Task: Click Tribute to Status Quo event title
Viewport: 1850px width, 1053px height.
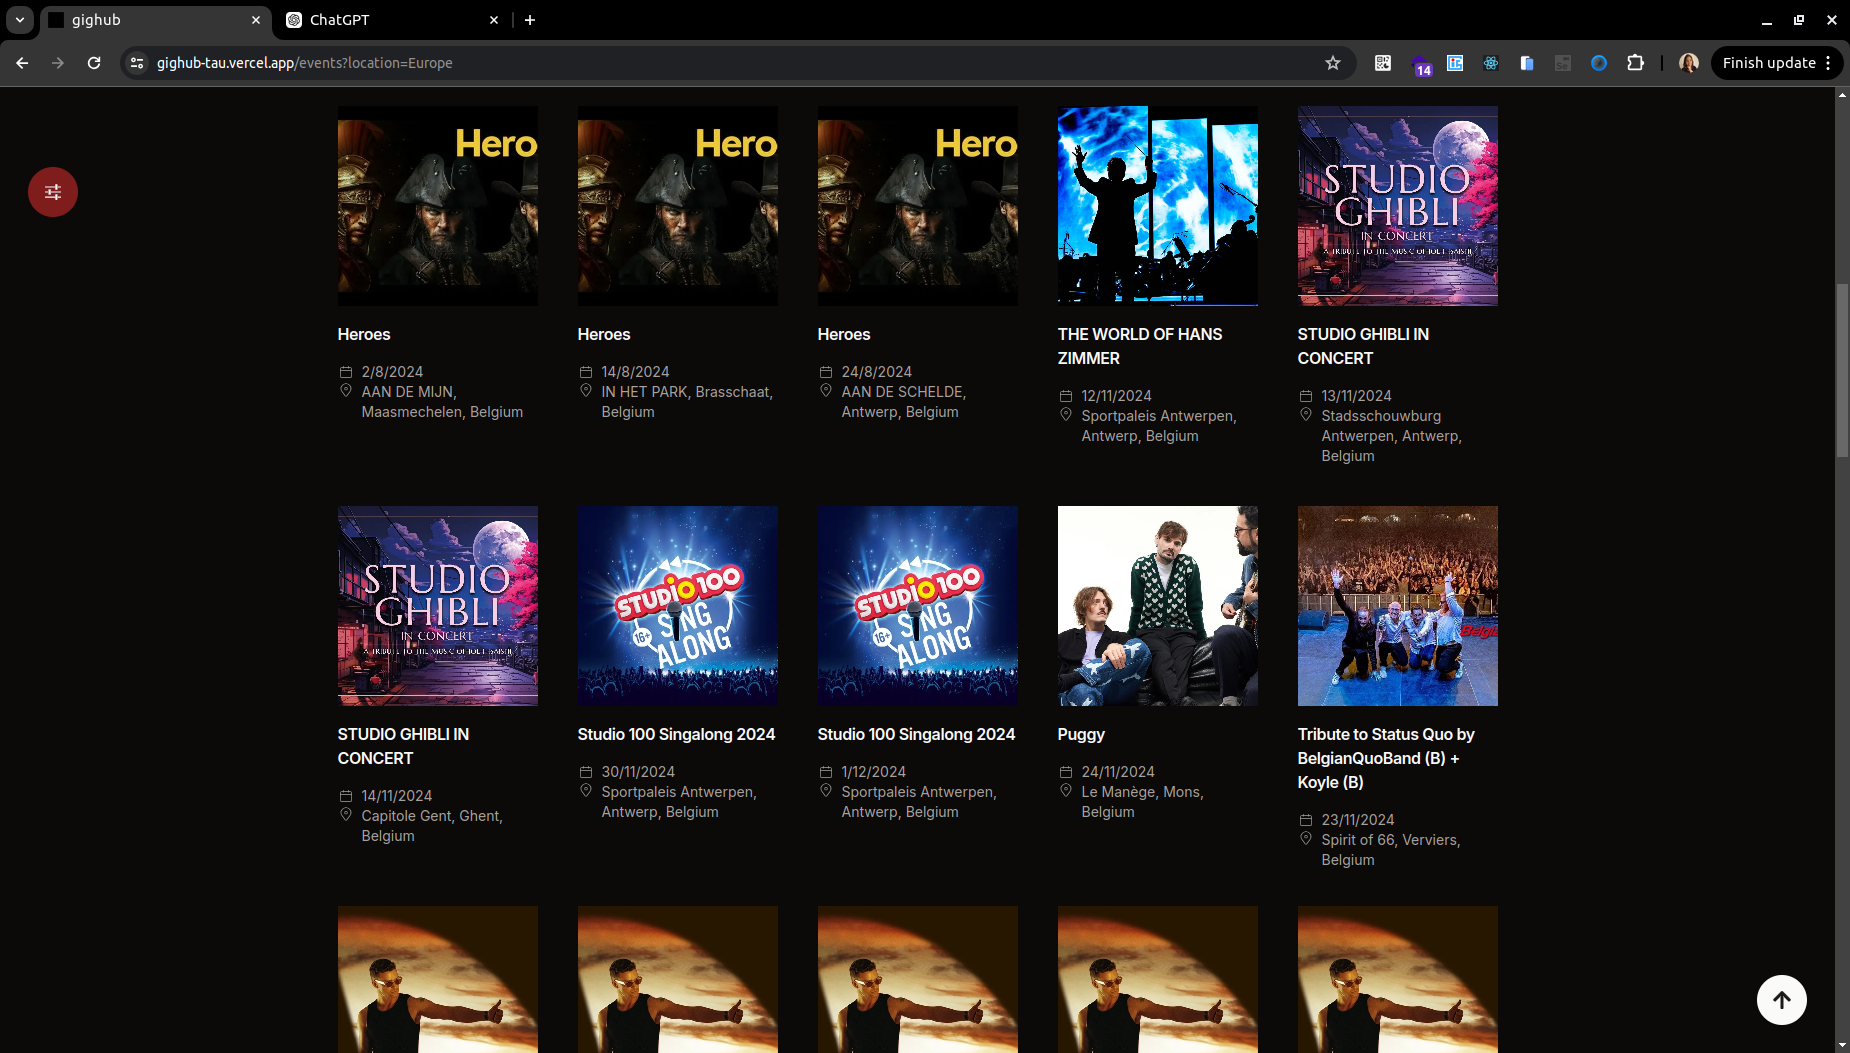Action: 1386,758
